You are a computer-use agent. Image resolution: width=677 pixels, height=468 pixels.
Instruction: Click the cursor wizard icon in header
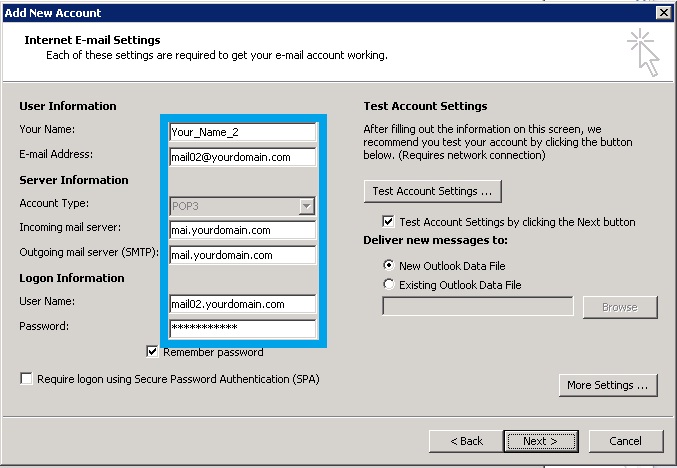coord(643,52)
